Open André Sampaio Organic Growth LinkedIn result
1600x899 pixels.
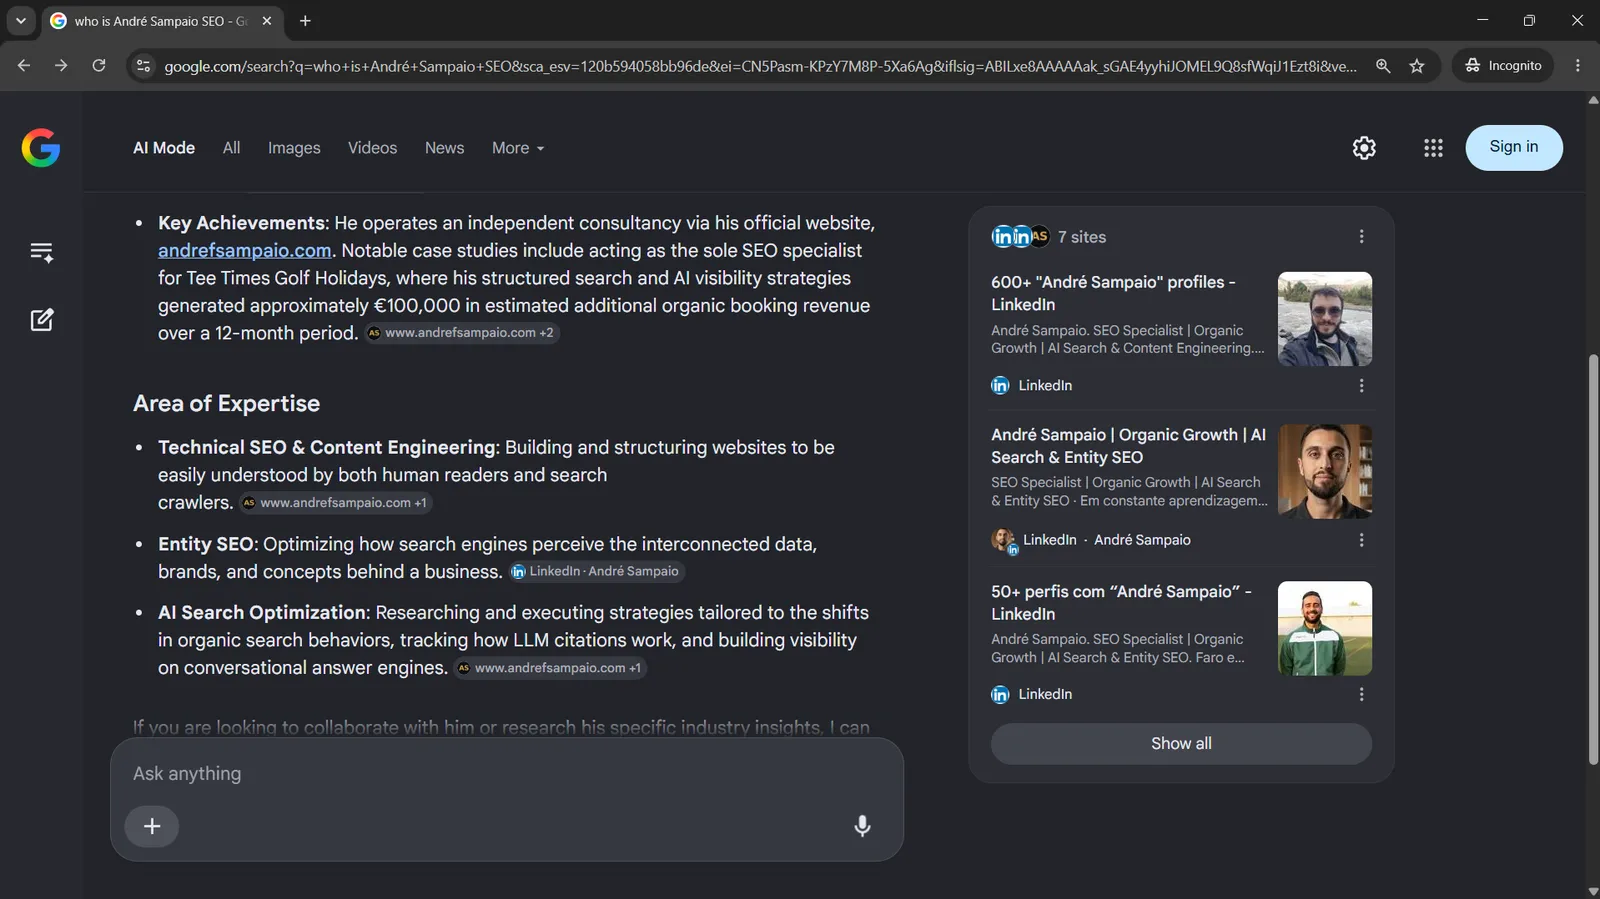coord(1128,446)
